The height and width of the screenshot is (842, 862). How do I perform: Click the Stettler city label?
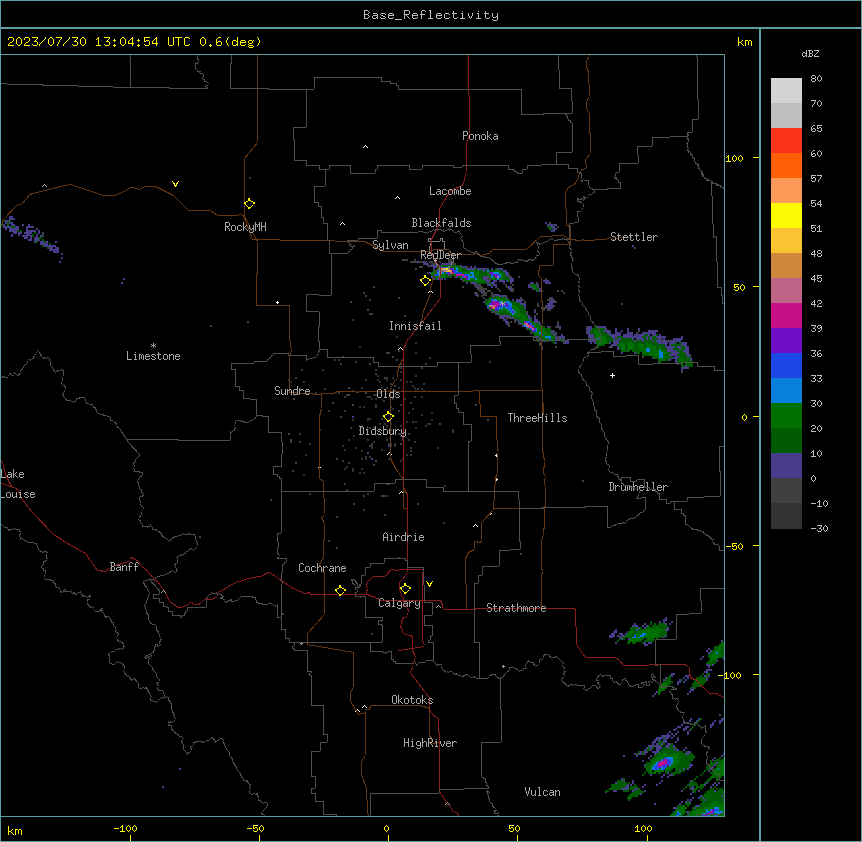633,237
